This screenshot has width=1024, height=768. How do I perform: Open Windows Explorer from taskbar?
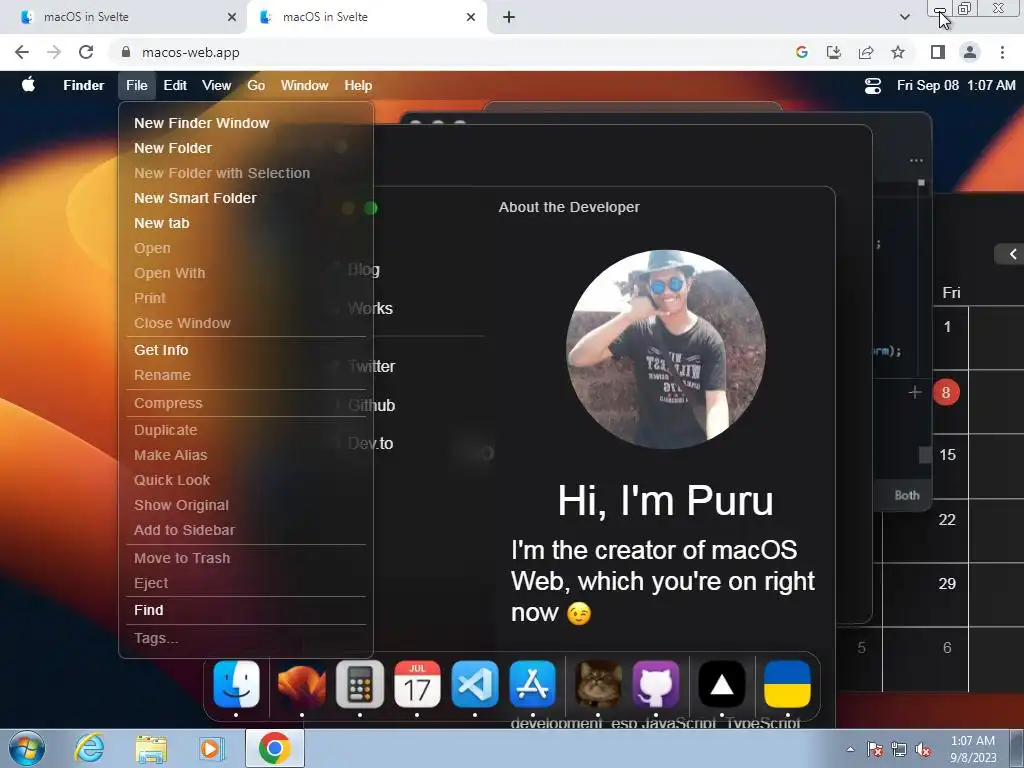click(x=151, y=749)
